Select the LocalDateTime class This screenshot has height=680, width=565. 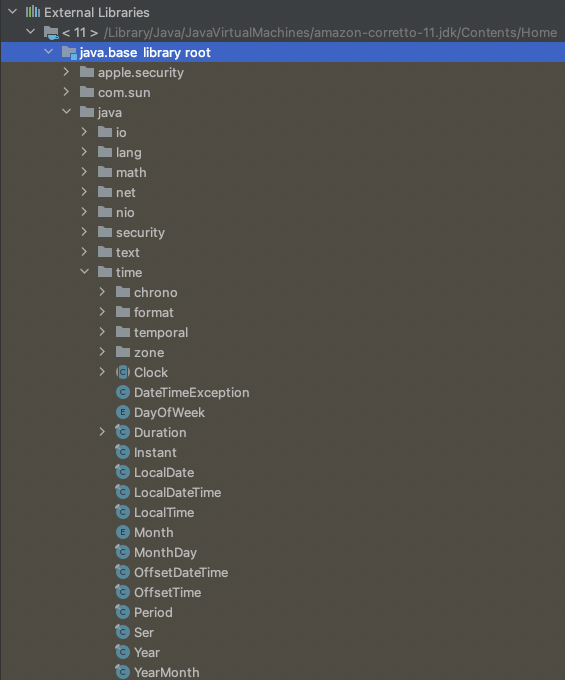(x=177, y=492)
